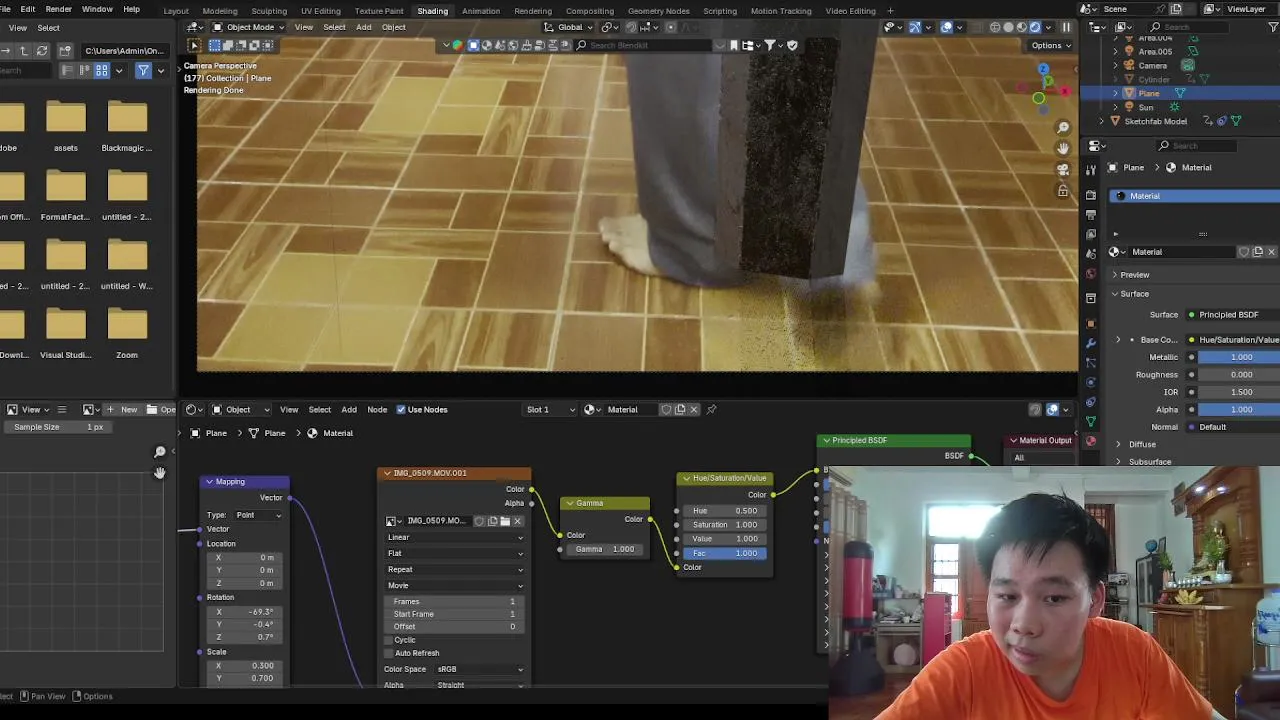
Task: Open the Modifiers properties wrench icon
Action: click(x=1091, y=343)
